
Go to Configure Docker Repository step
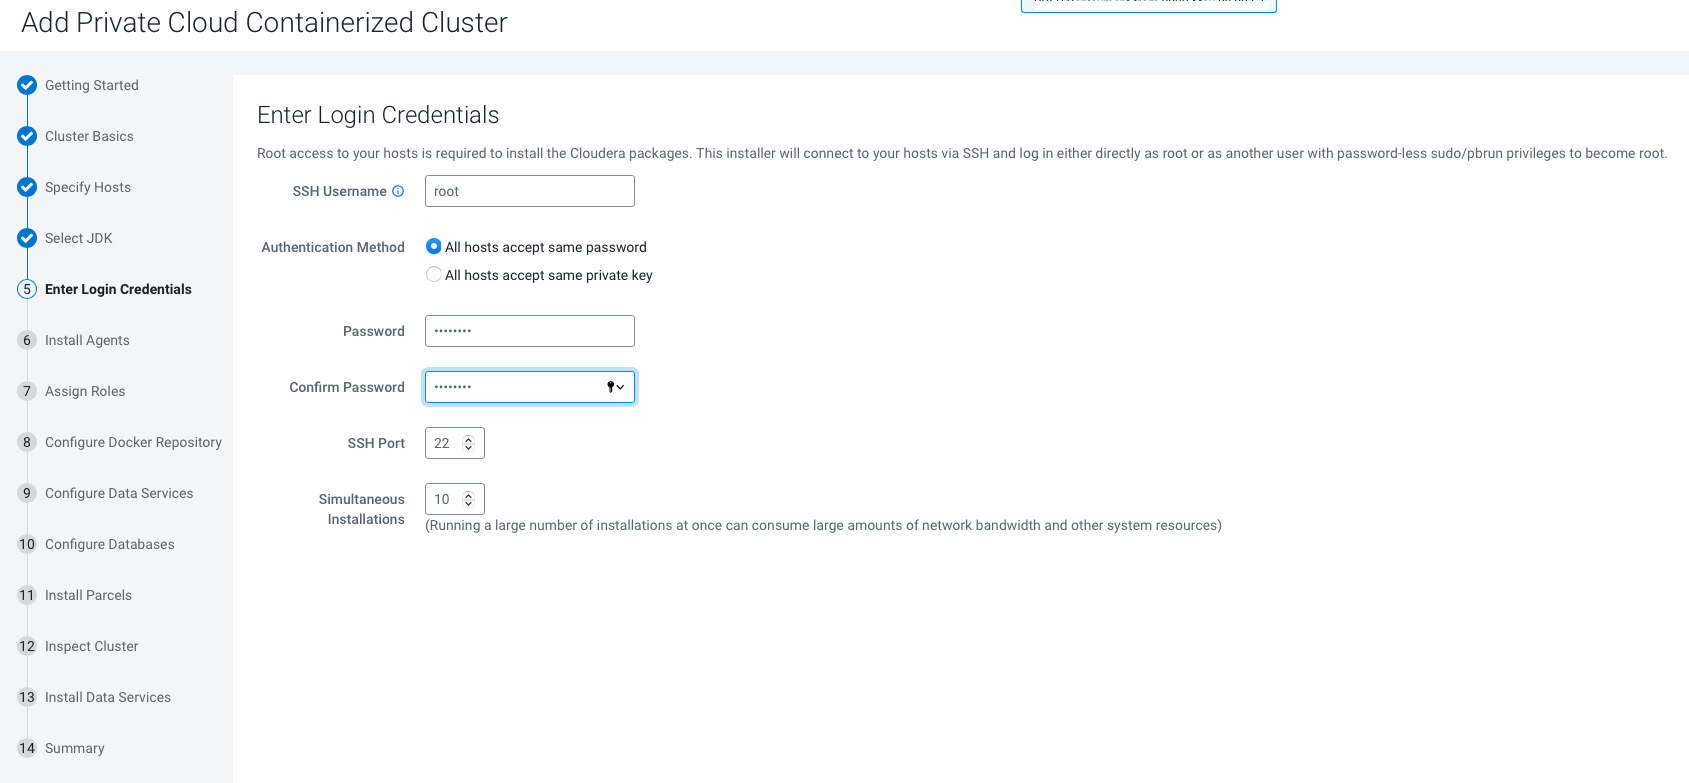(x=133, y=442)
